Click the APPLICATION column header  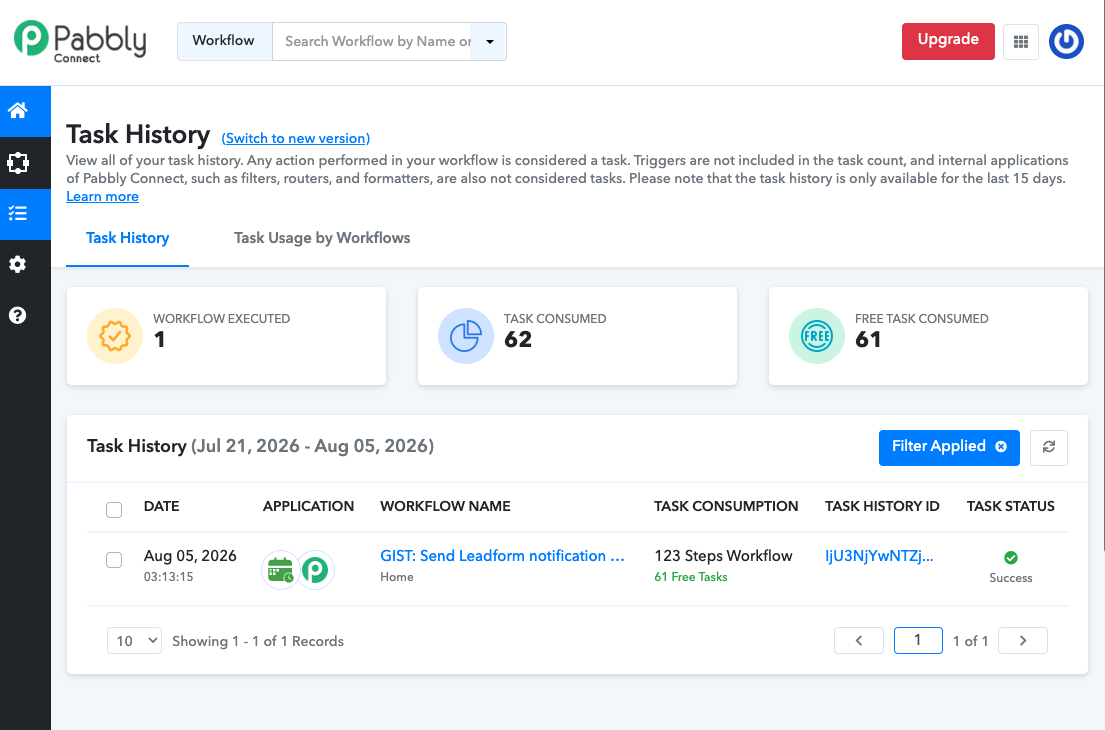tap(308, 506)
